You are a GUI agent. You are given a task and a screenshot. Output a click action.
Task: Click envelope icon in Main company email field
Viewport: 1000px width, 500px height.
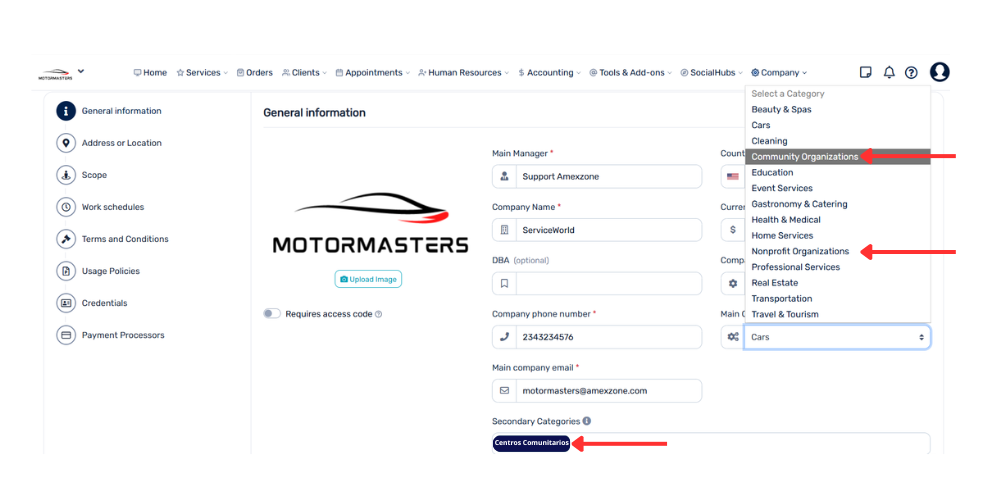coord(504,390)
